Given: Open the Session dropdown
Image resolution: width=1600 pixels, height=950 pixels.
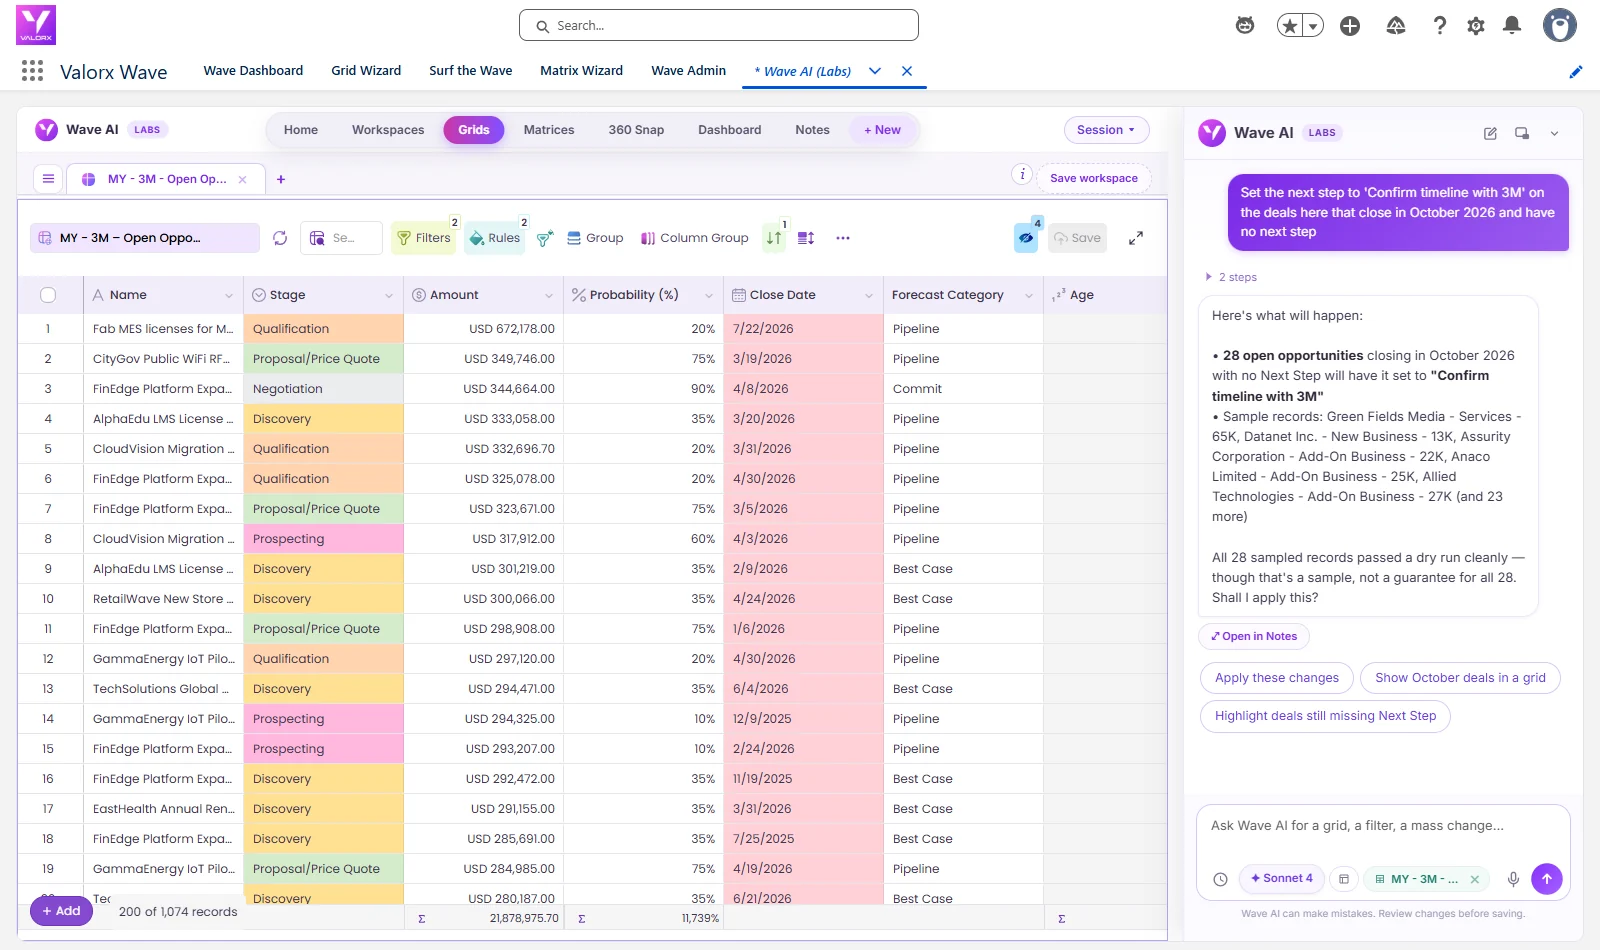Looking at the screenshot, I should click(x=1106, y=130).
